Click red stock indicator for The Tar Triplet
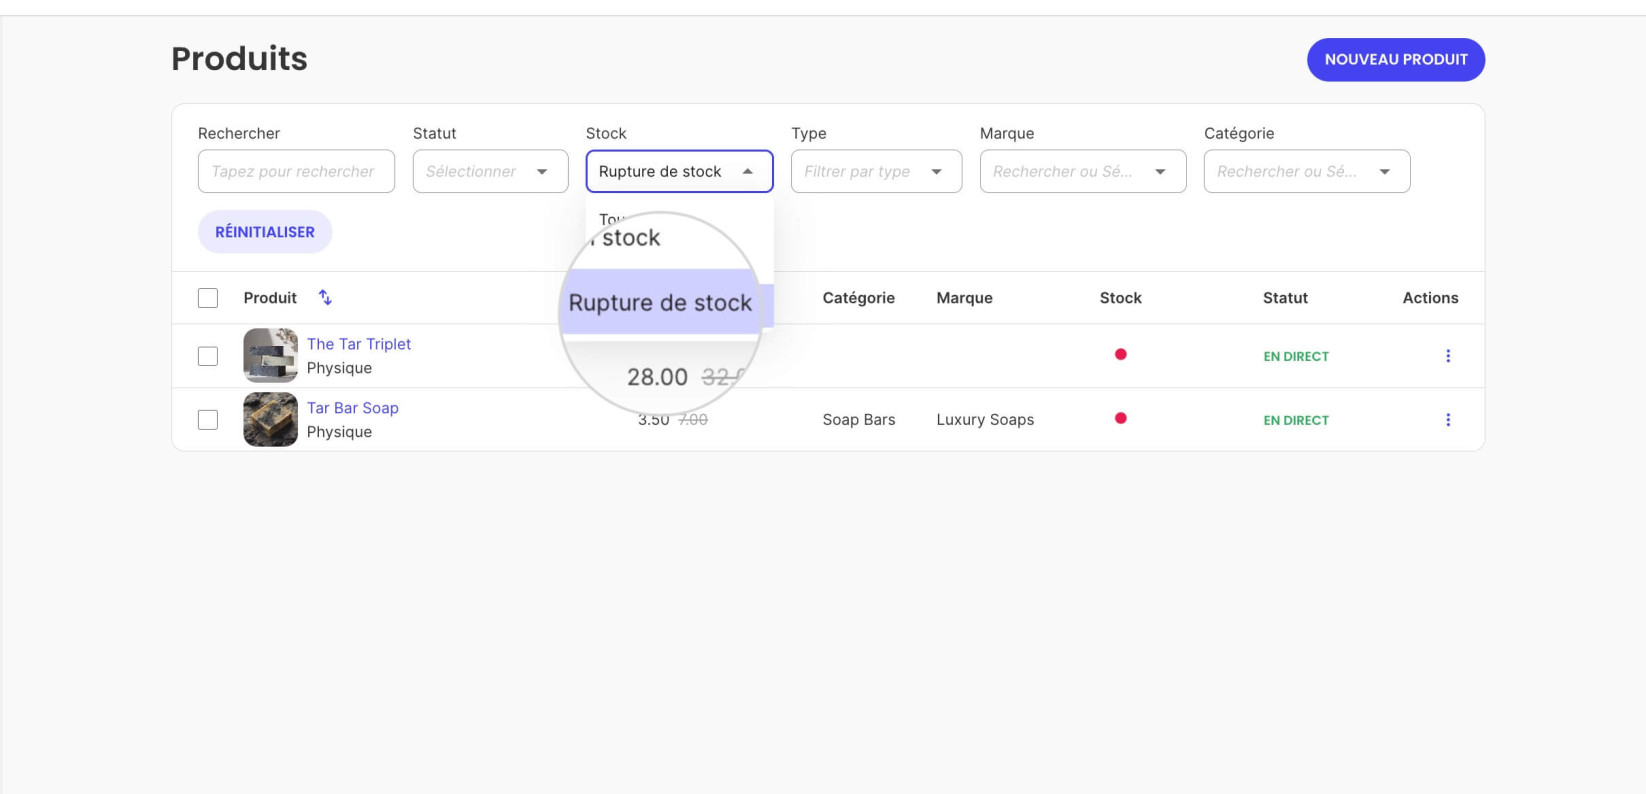1646x794 pixels. click(x=1120, y=354)
